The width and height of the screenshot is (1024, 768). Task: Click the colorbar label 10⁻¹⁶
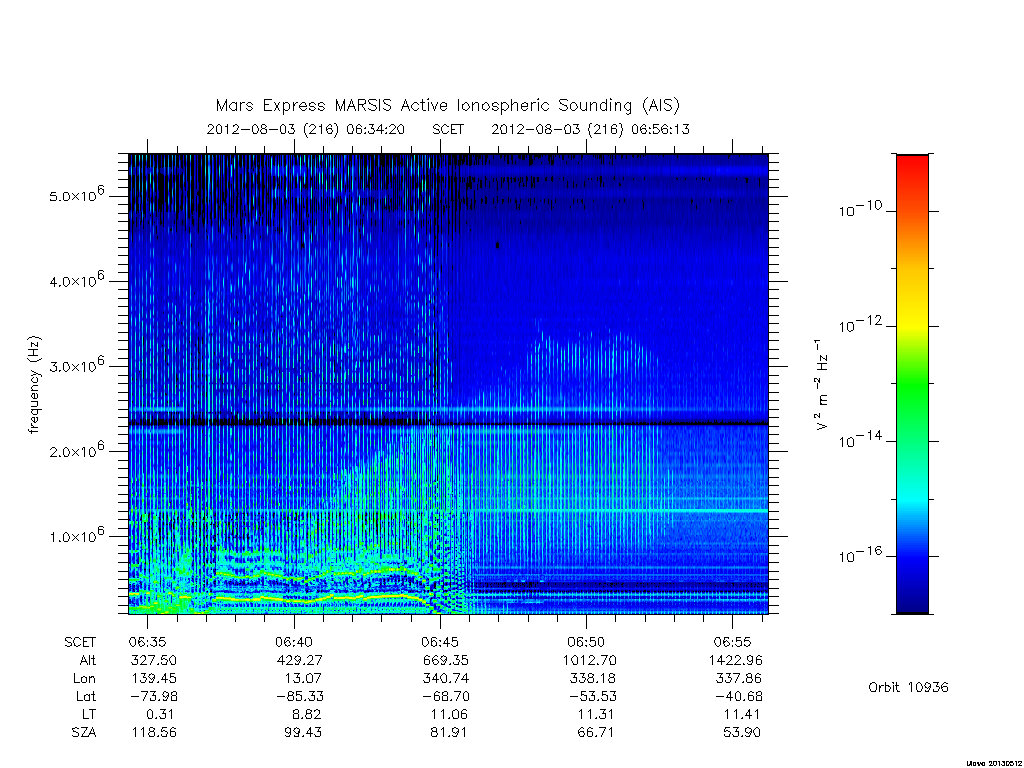859,554
